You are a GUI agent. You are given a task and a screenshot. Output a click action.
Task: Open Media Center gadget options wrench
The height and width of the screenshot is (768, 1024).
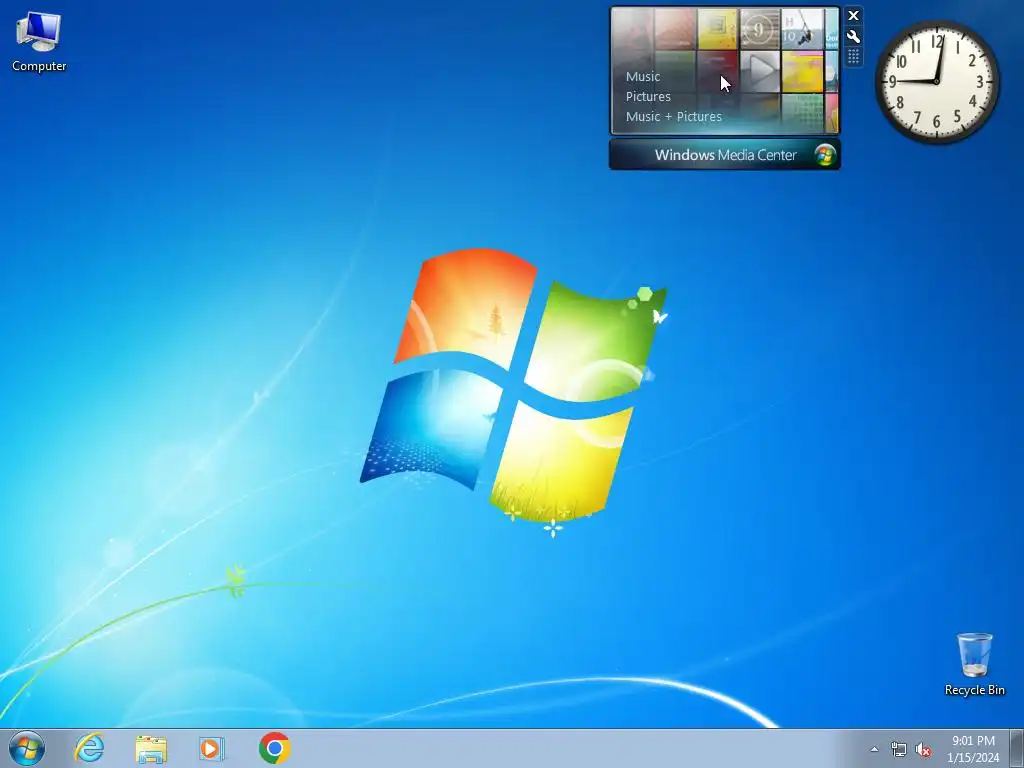click(854, 37)
